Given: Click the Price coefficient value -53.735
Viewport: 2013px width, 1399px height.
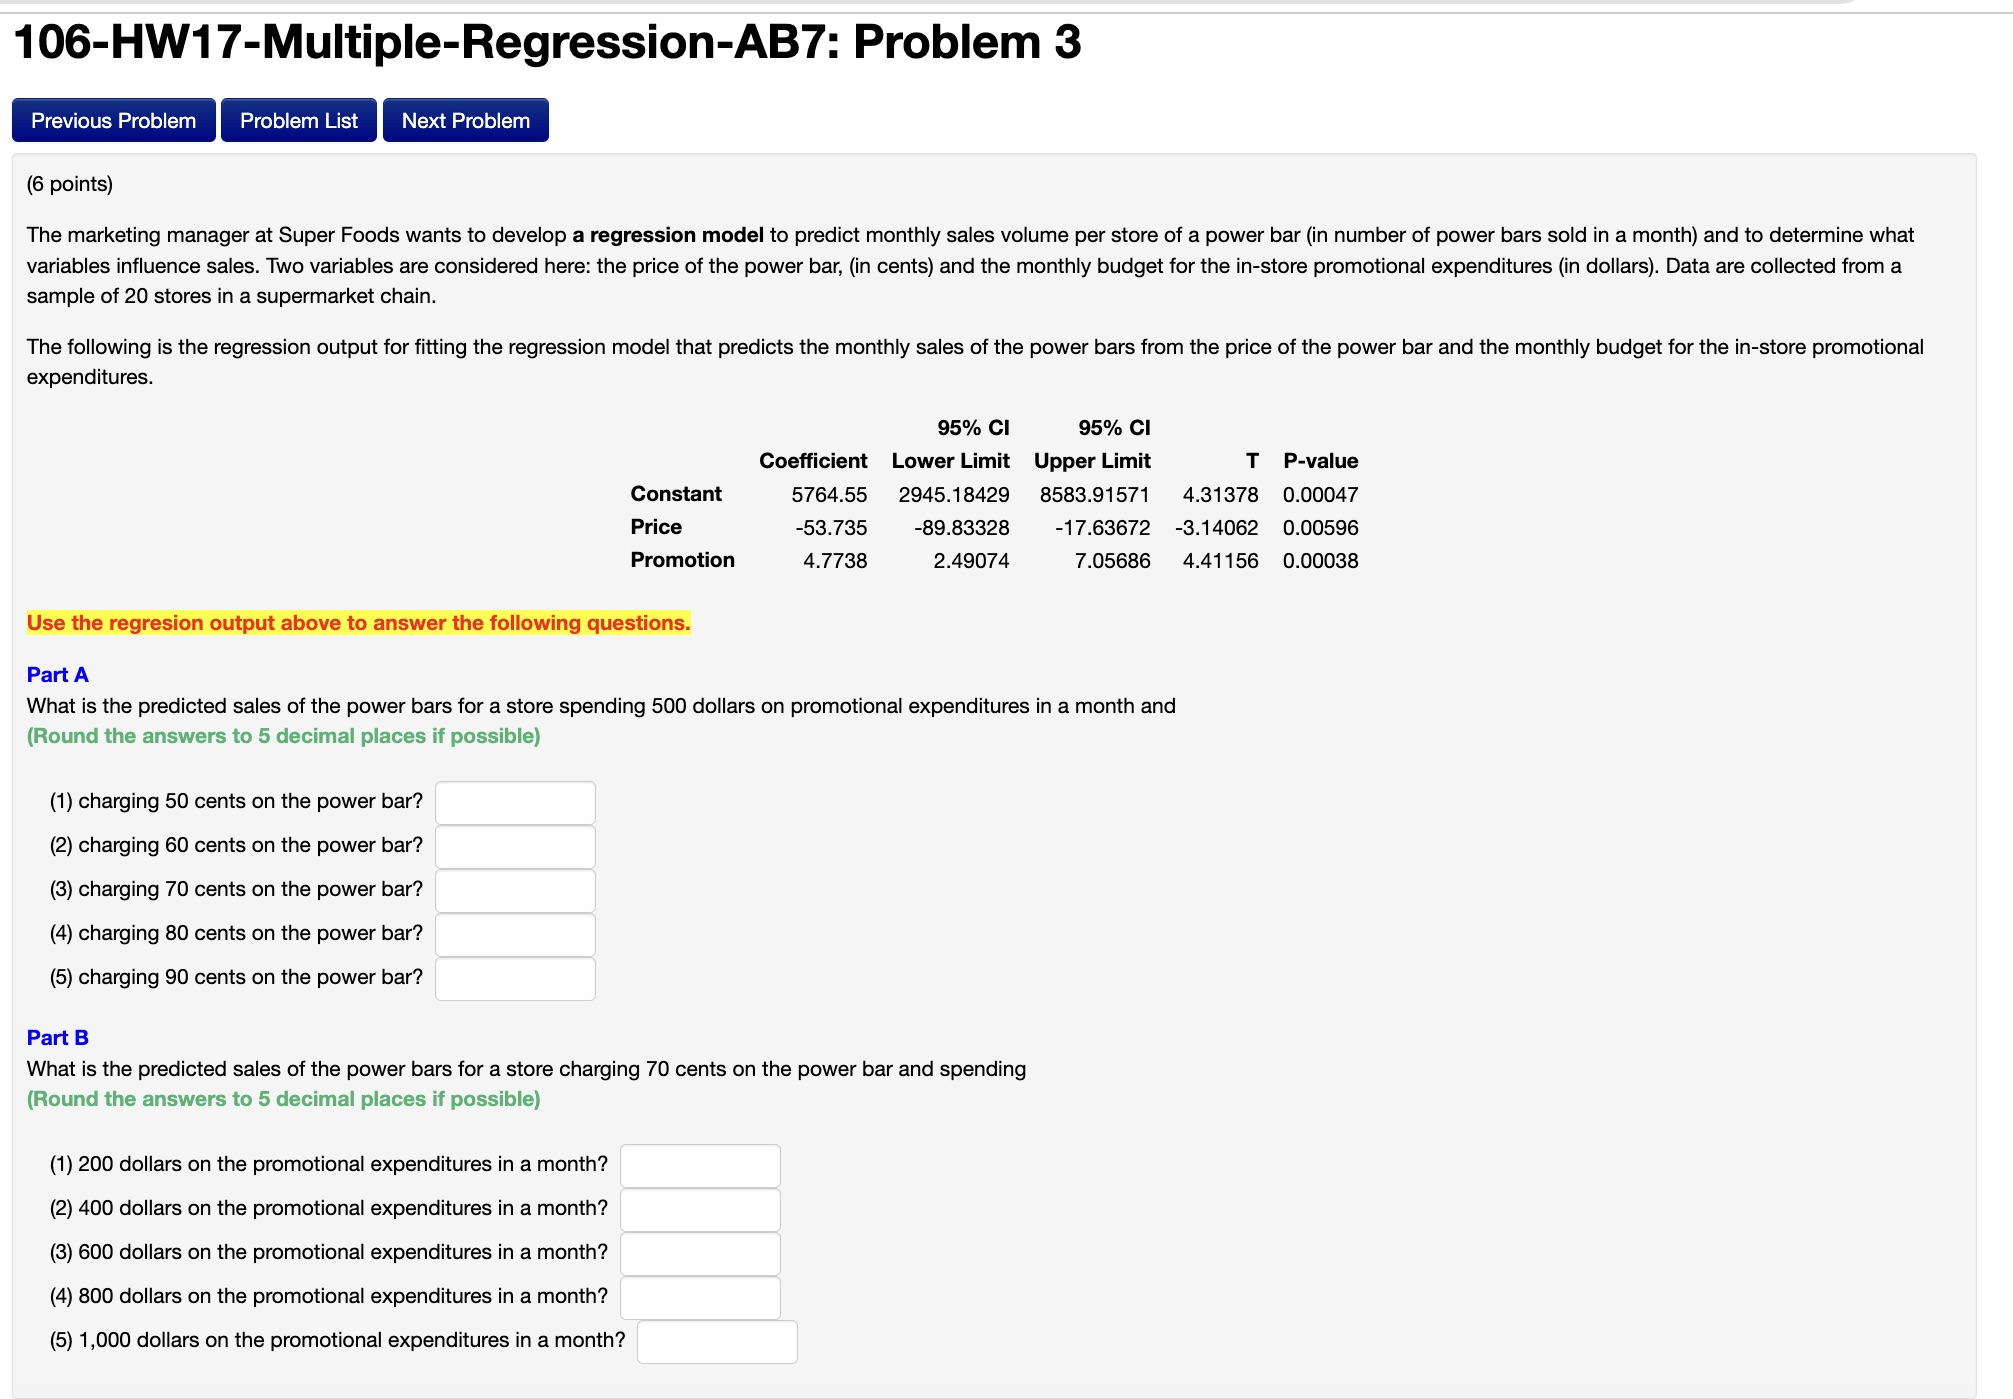Looking at the screenshot, I should (831, 528).
